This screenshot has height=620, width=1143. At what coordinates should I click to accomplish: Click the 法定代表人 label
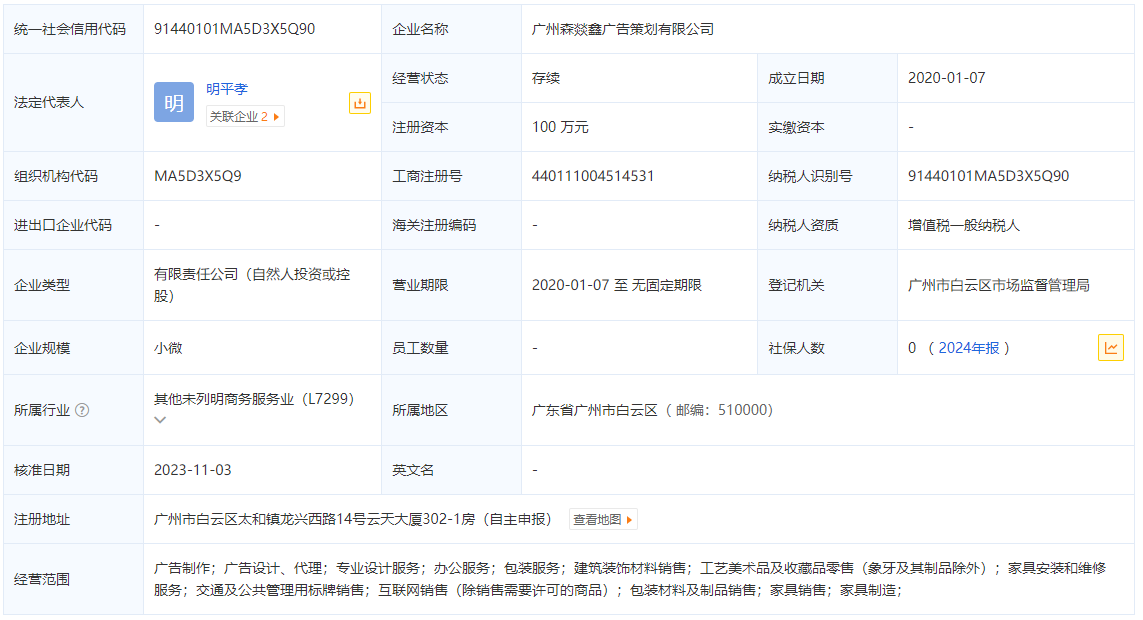tap(49, 102)
